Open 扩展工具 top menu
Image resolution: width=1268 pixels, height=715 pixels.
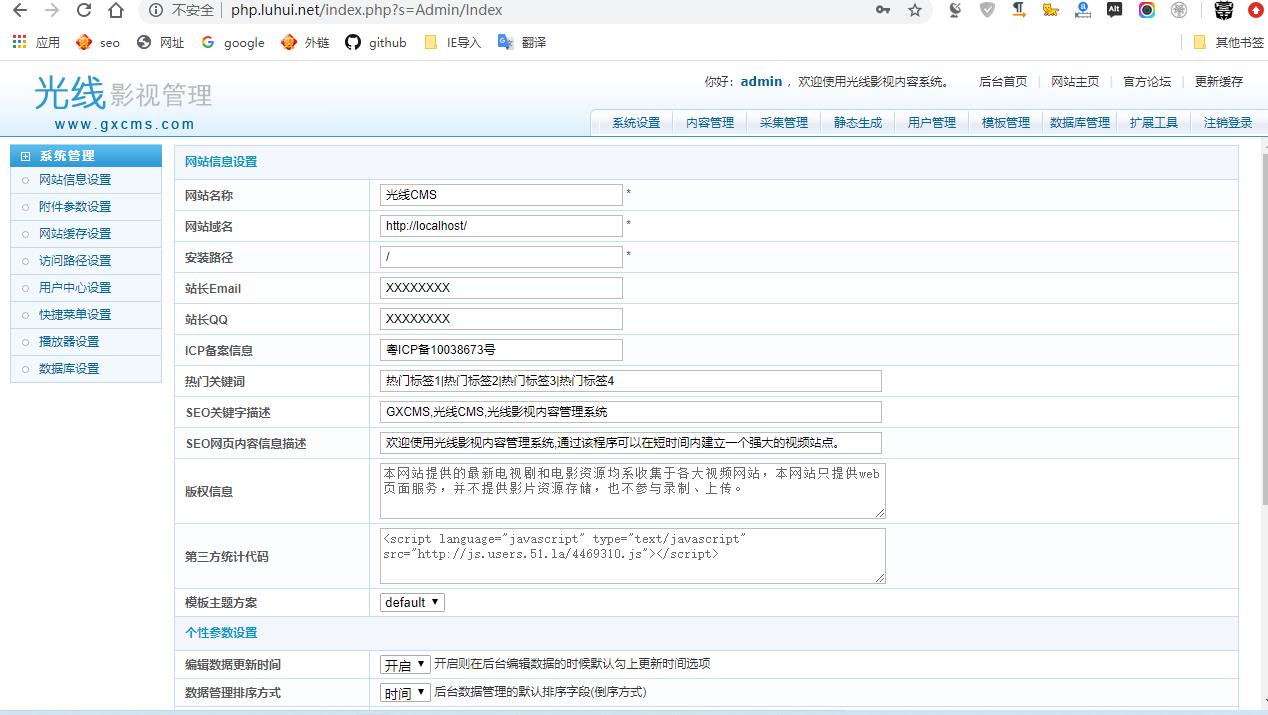pos(1154,122)
